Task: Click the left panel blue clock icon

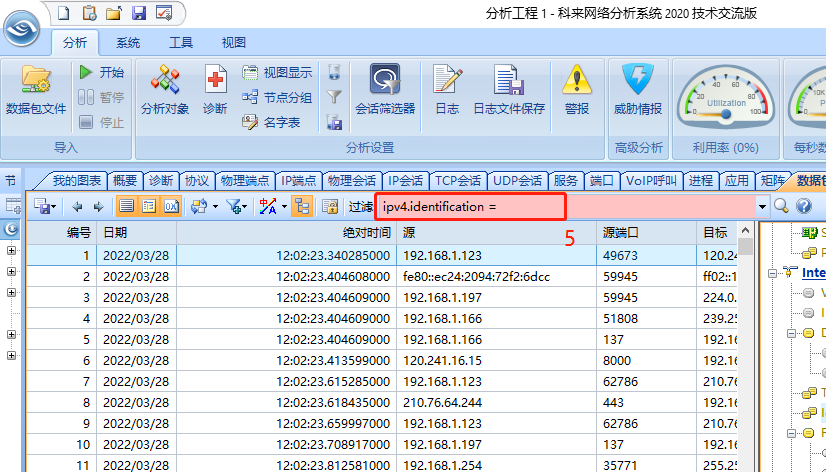Action: tap(11, 229)
